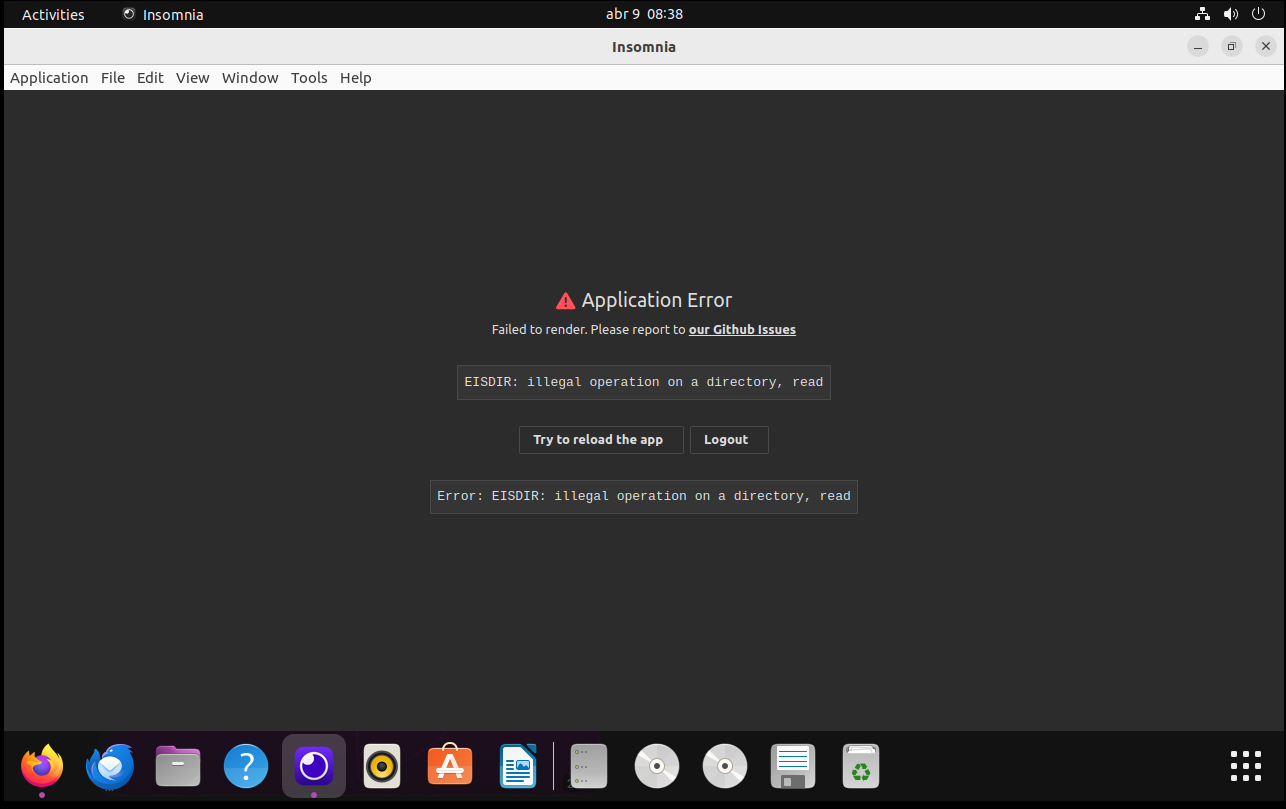Follow the our Github Issues link
Viewport: 1286px width, 809px height.
click(742, 330)
